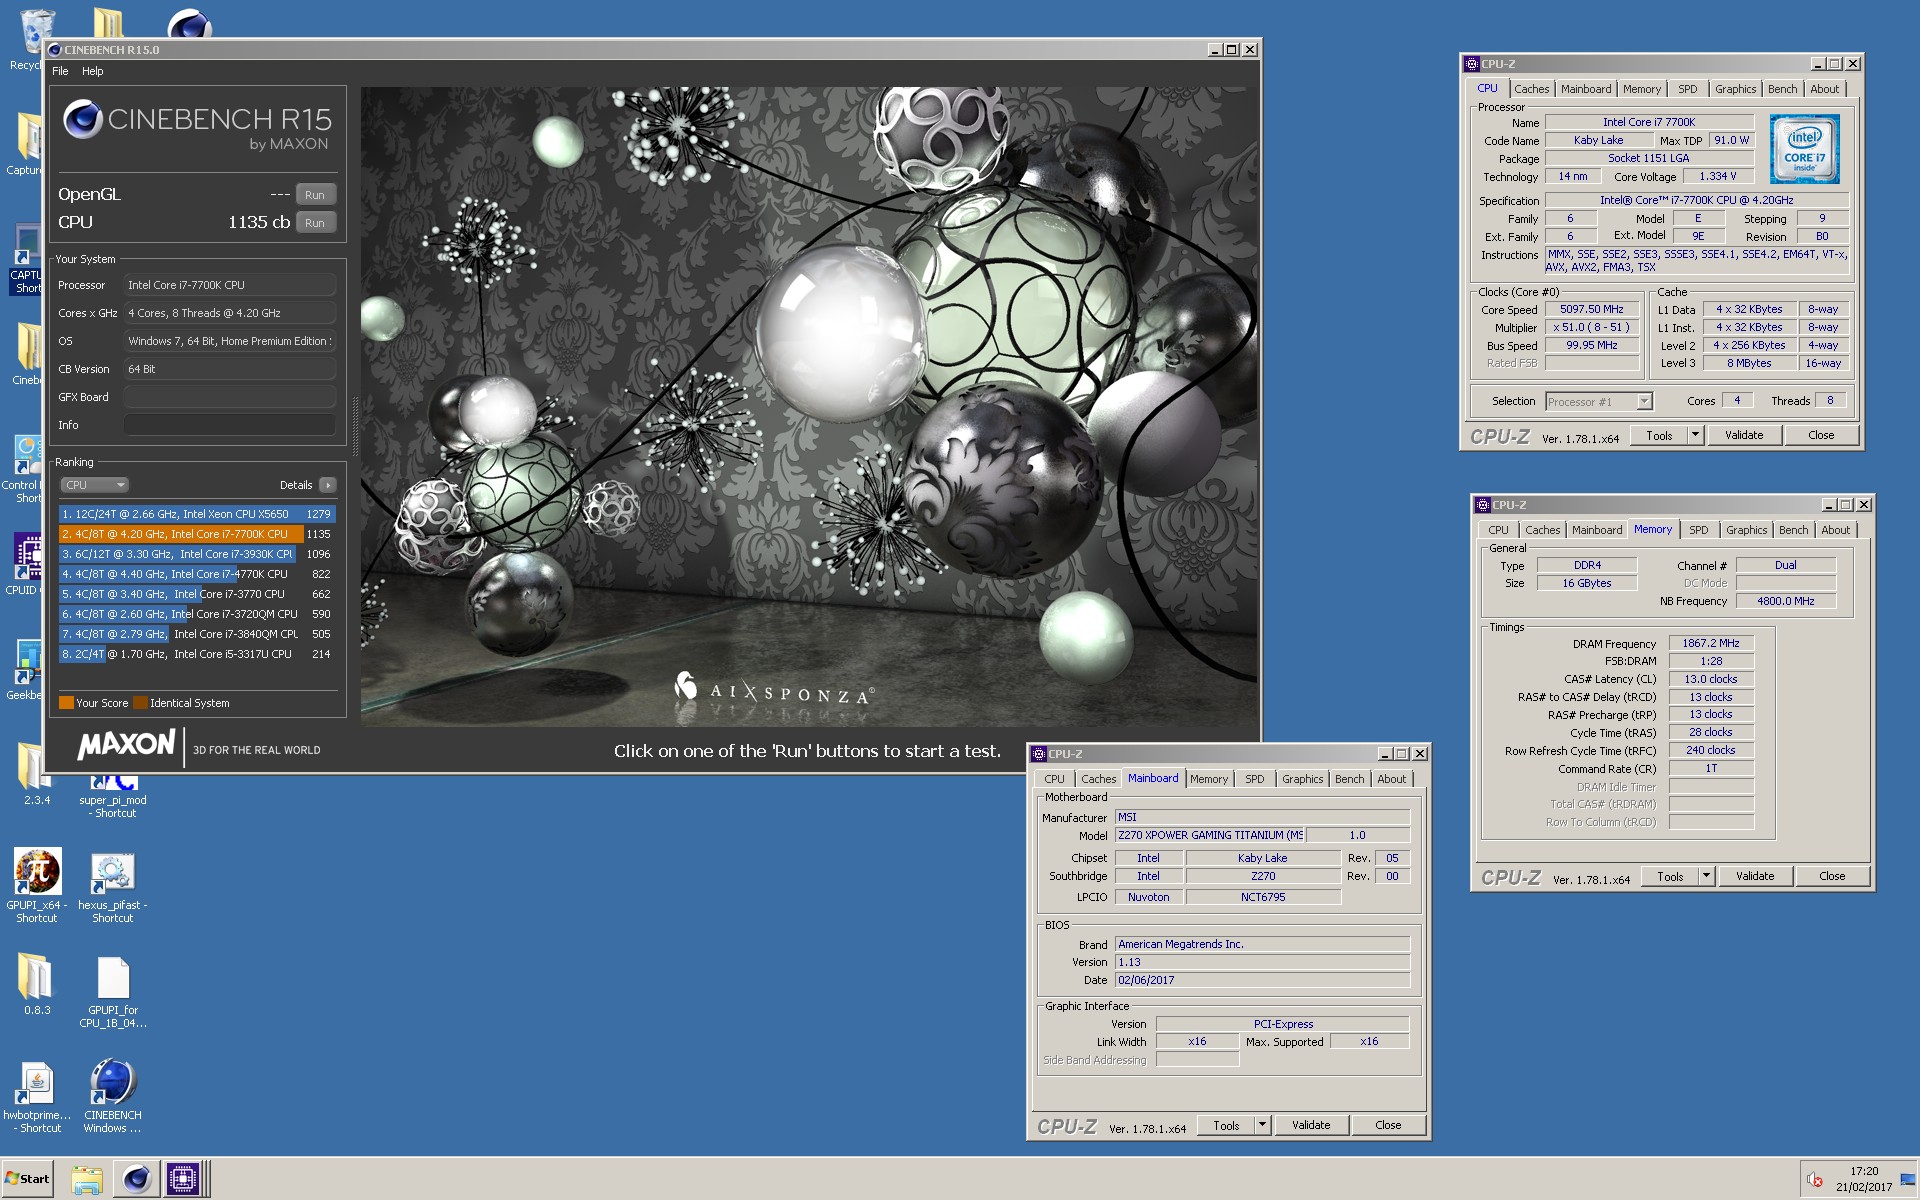Click the GFX Board field

(x=229, y=397)
